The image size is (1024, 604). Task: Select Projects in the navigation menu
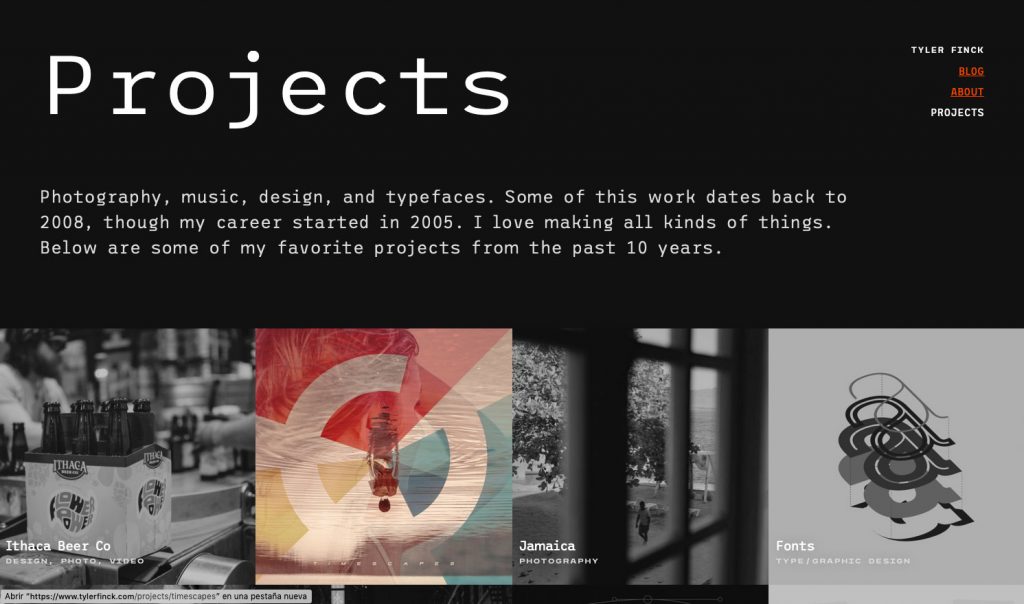click(957, 112)
